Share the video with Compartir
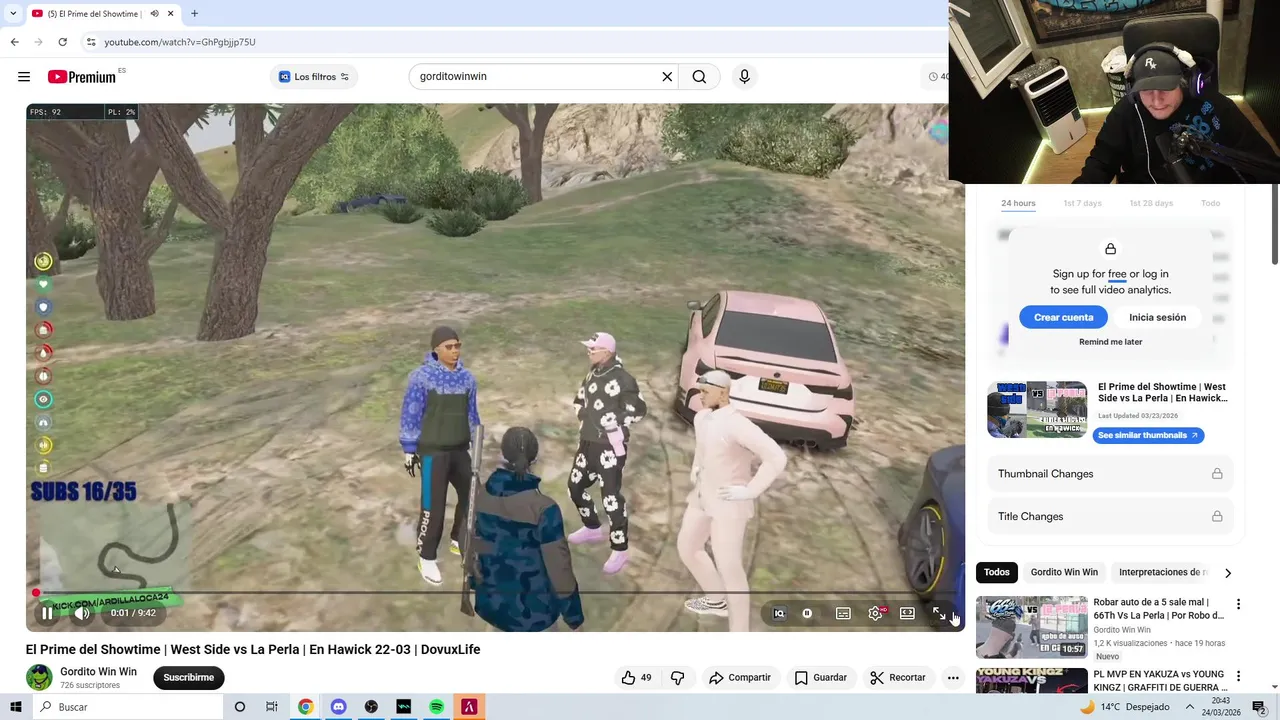Screen dimensions: 1280x720 (740, 678)
